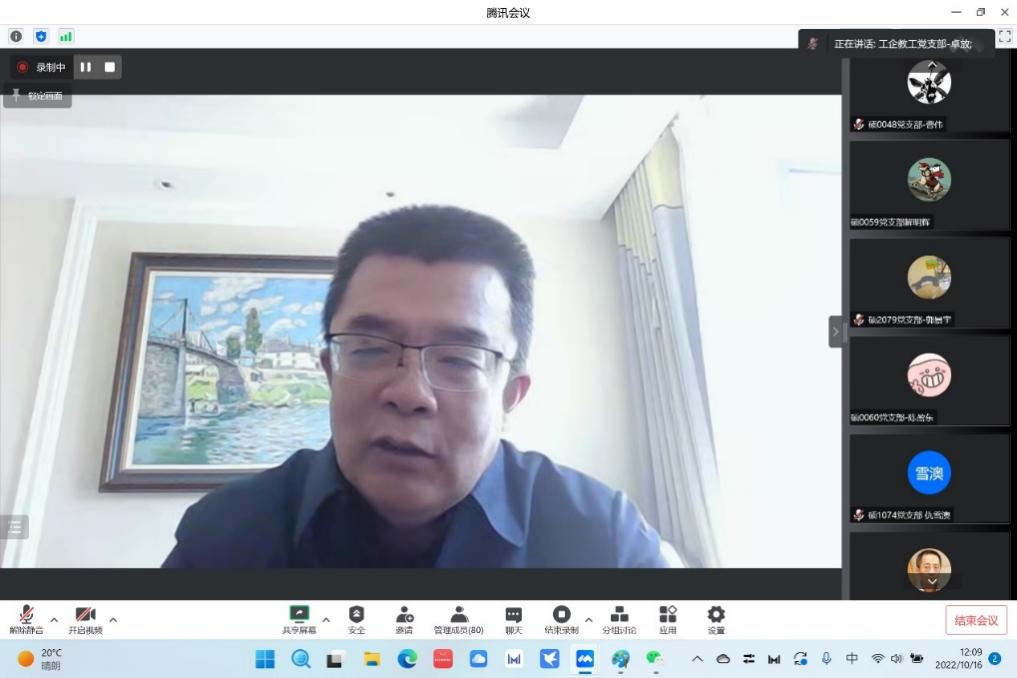
Task: Click End Recording (结束录制) icon
Action: click(561, 619)
